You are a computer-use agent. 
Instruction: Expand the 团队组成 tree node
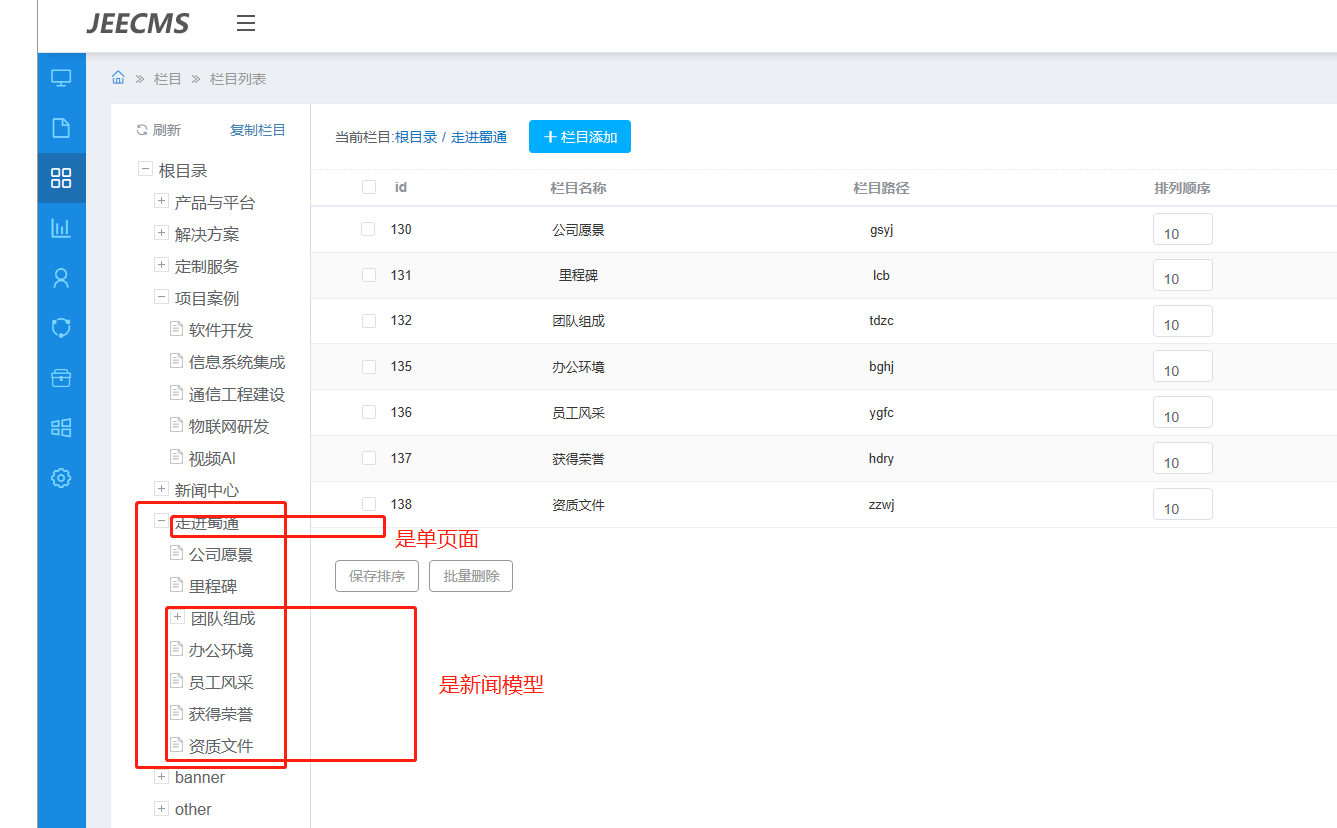(178, 618)
